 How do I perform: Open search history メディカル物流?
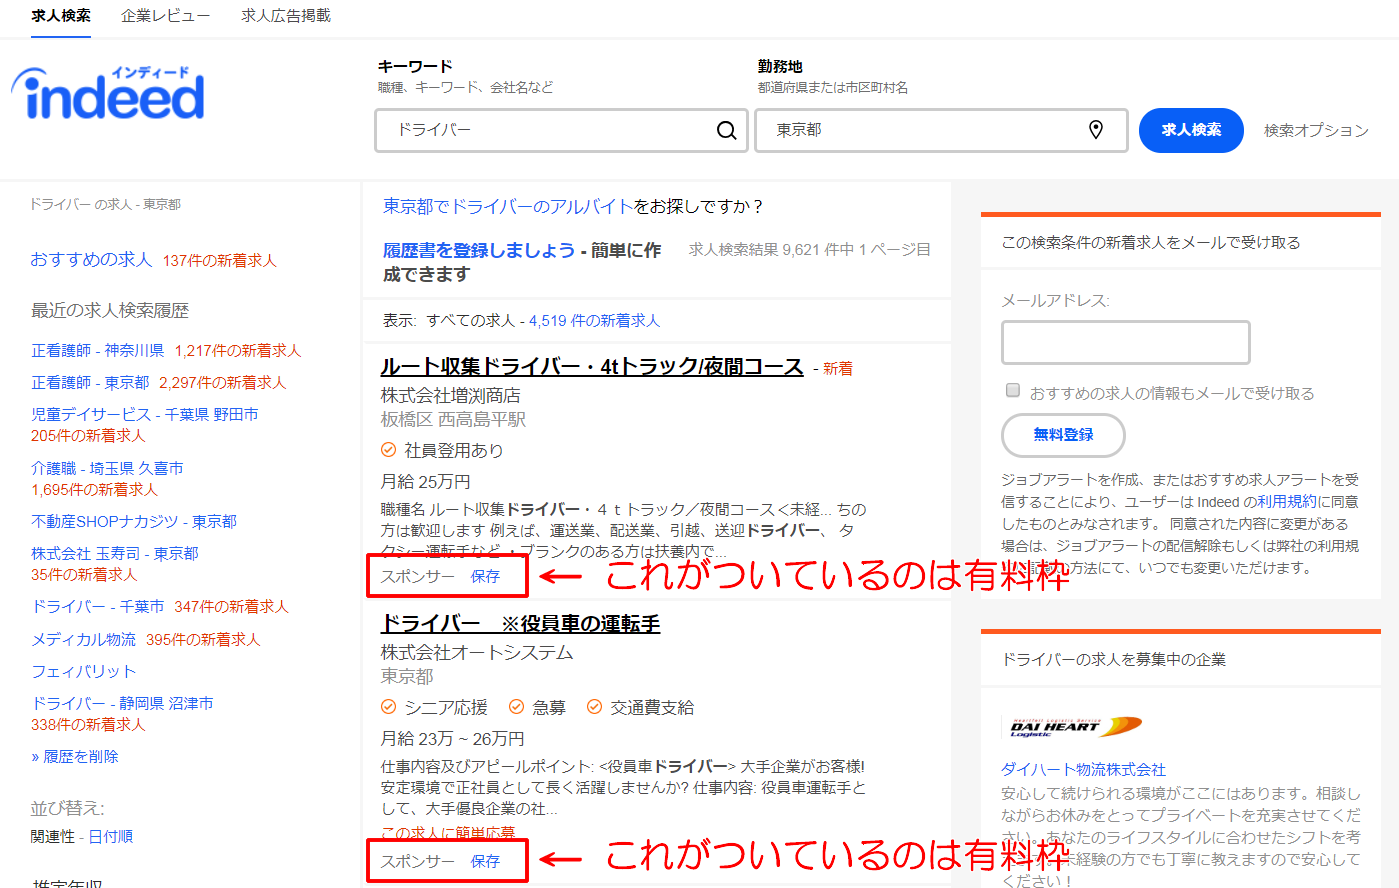pos(83,640)
